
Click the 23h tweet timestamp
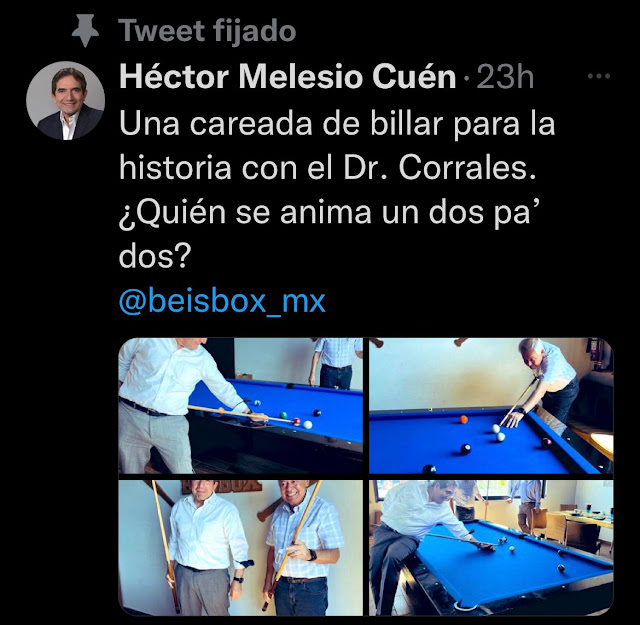pos(505,77)
